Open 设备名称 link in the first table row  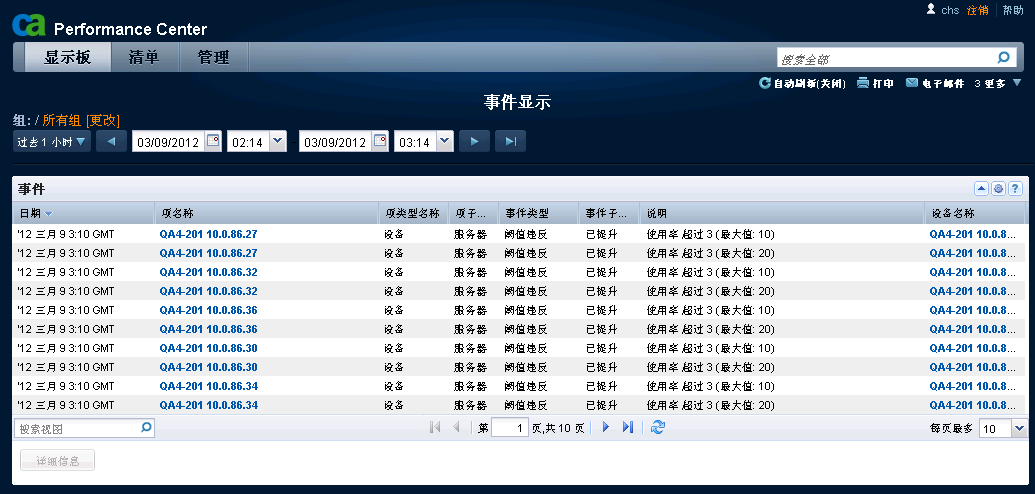[972, 234]
